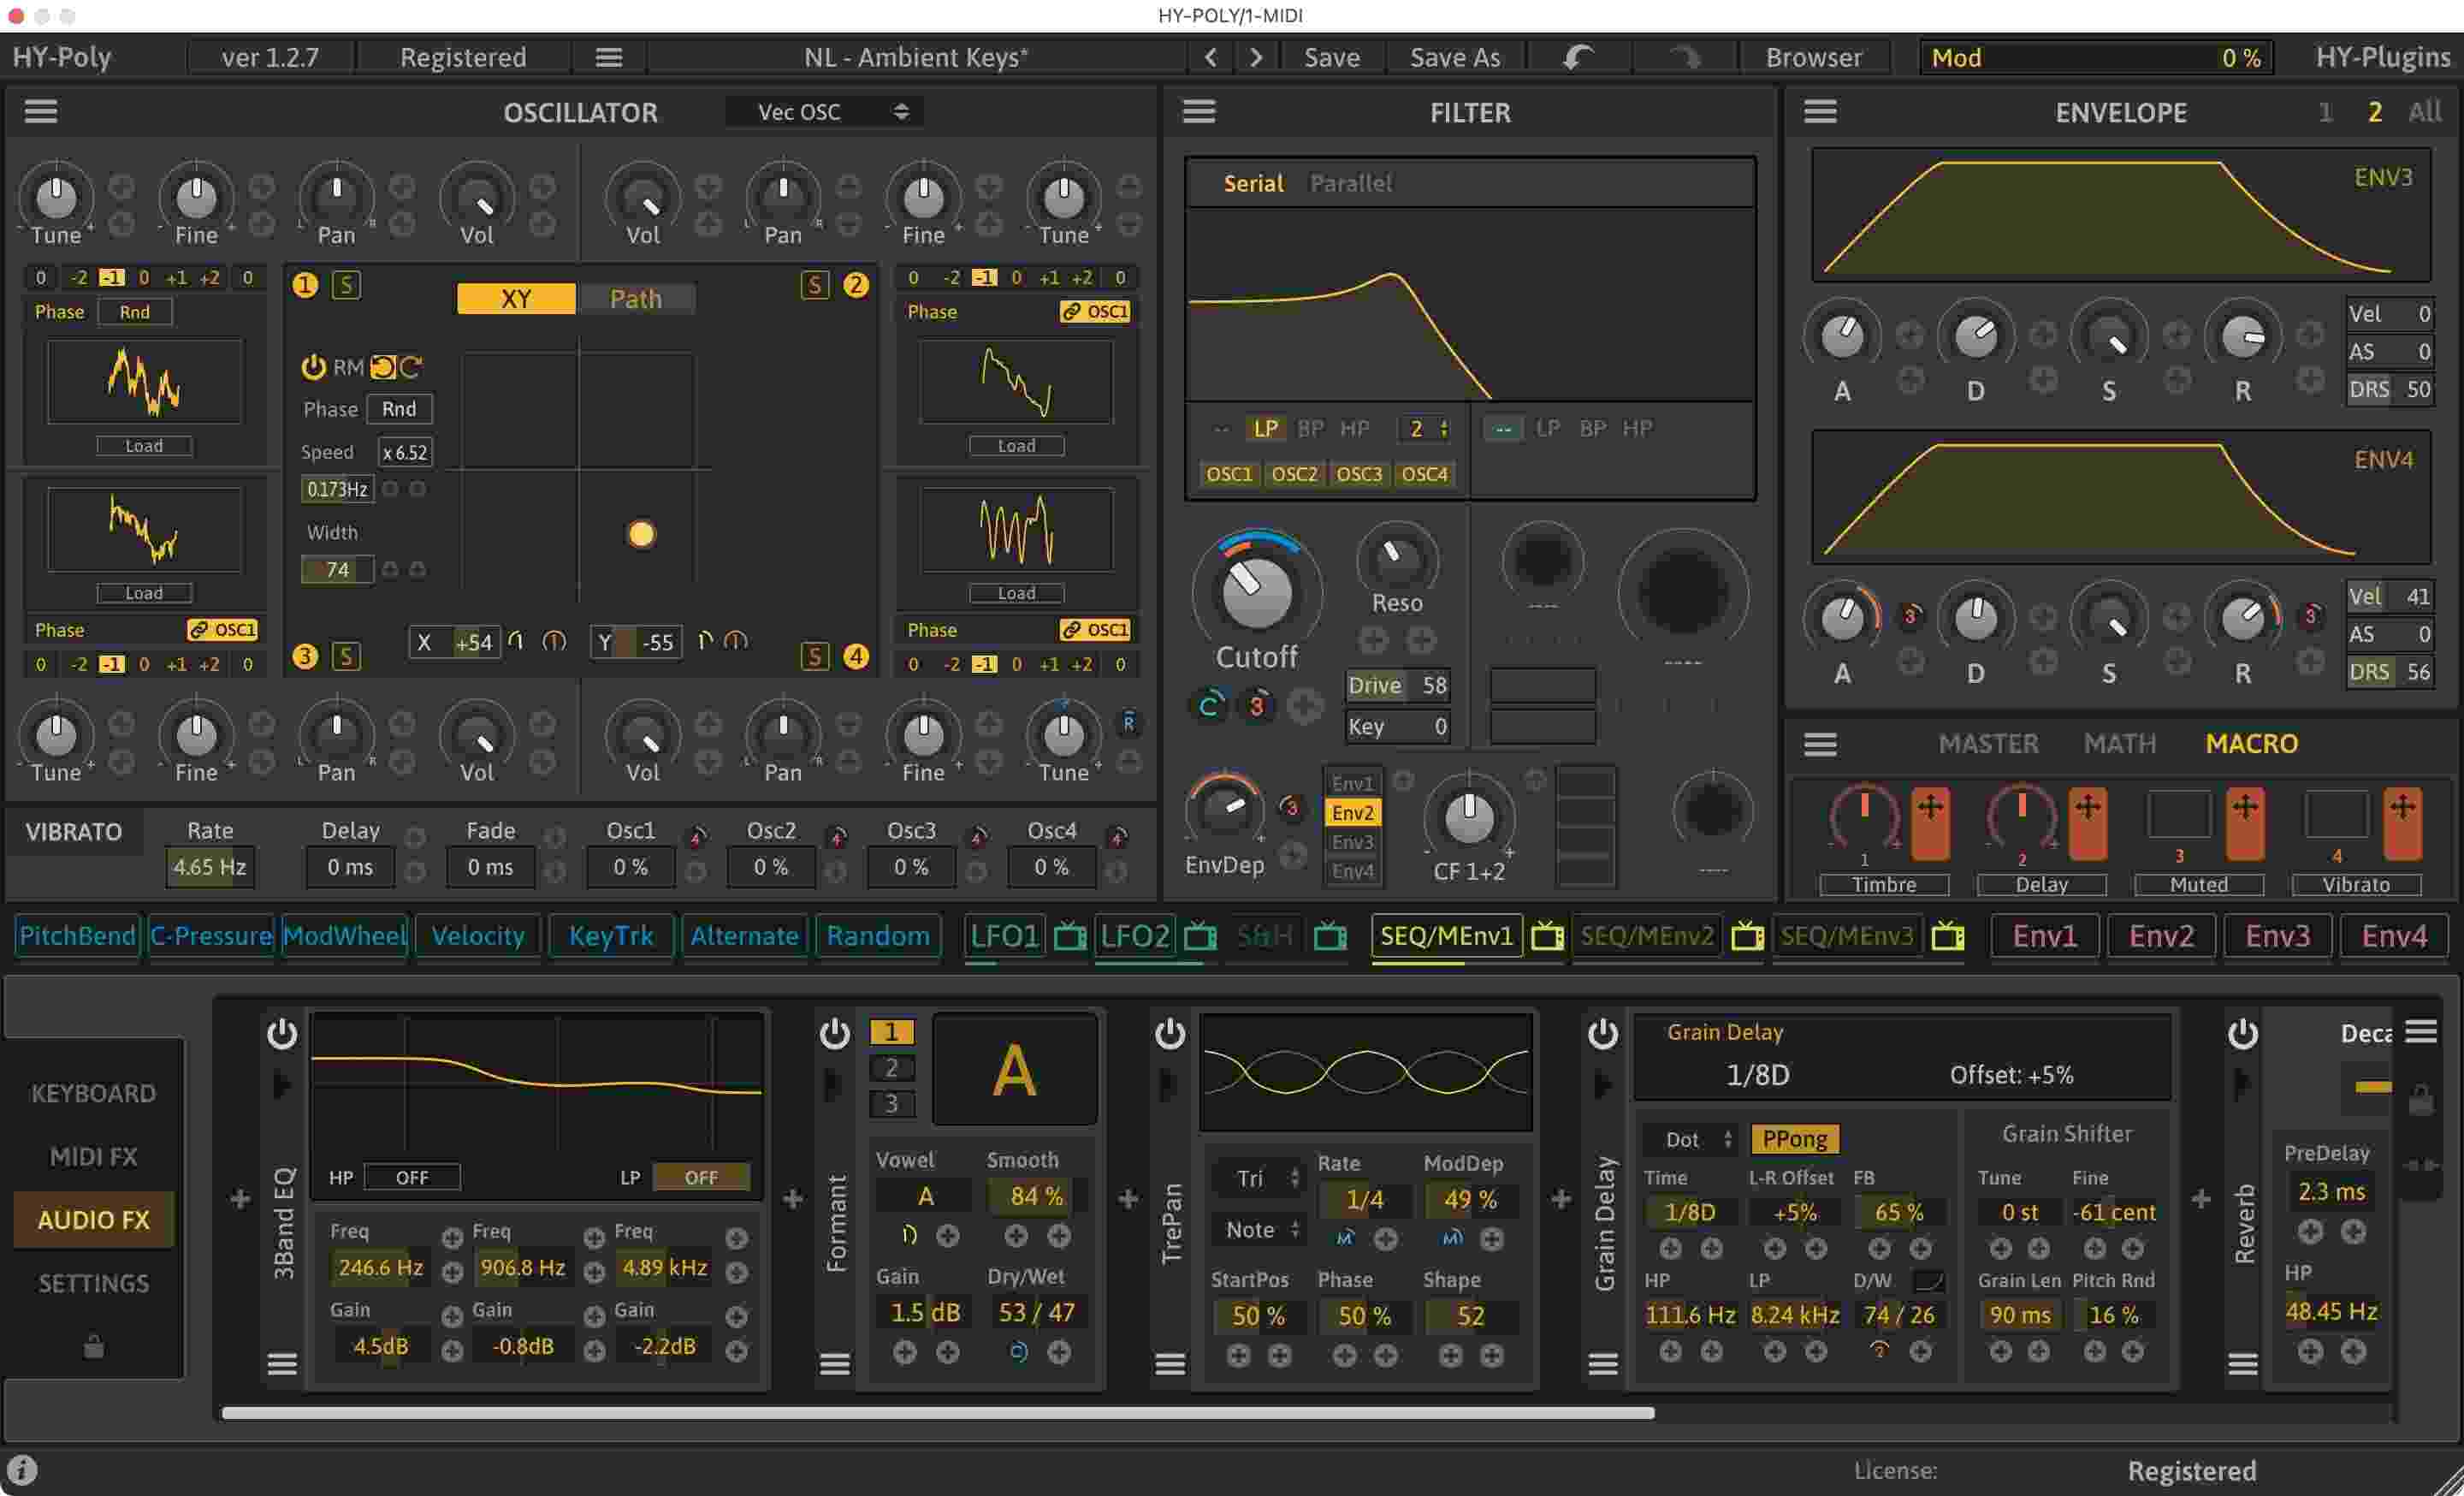
Task: Enable PPong mode in Grain Delay
Action: [1795, 1138]
